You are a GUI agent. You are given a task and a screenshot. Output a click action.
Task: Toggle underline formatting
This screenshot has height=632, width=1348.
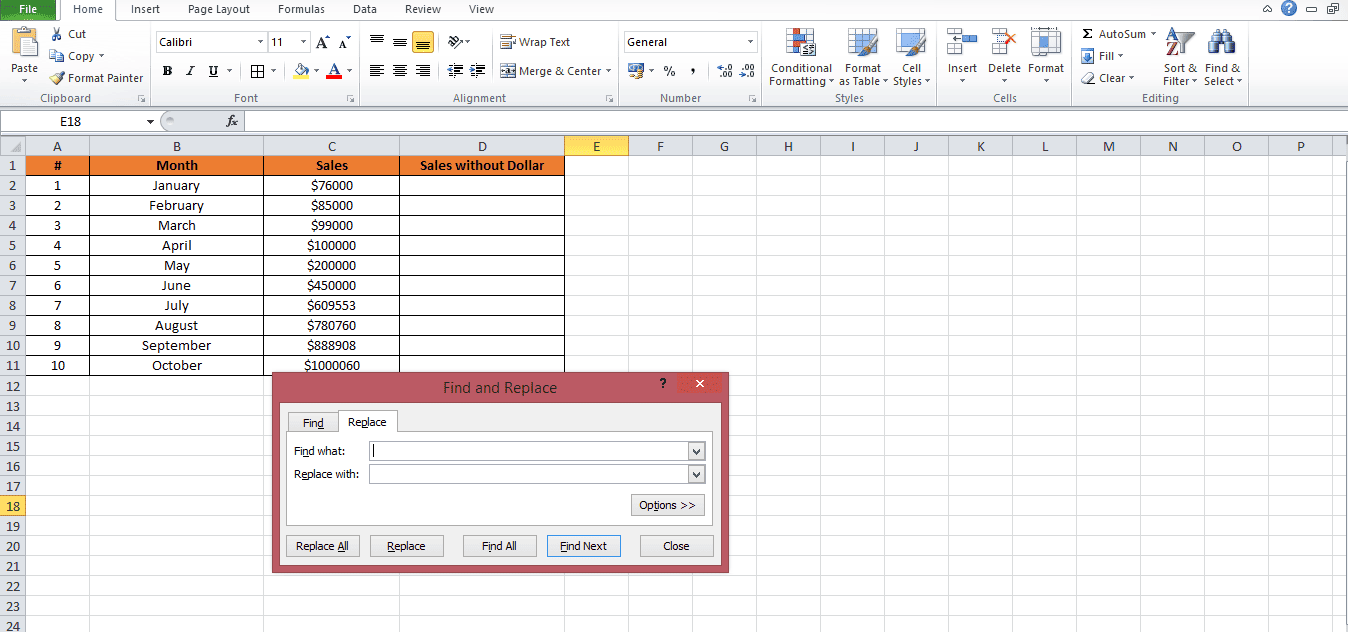[x=210, y=71]
